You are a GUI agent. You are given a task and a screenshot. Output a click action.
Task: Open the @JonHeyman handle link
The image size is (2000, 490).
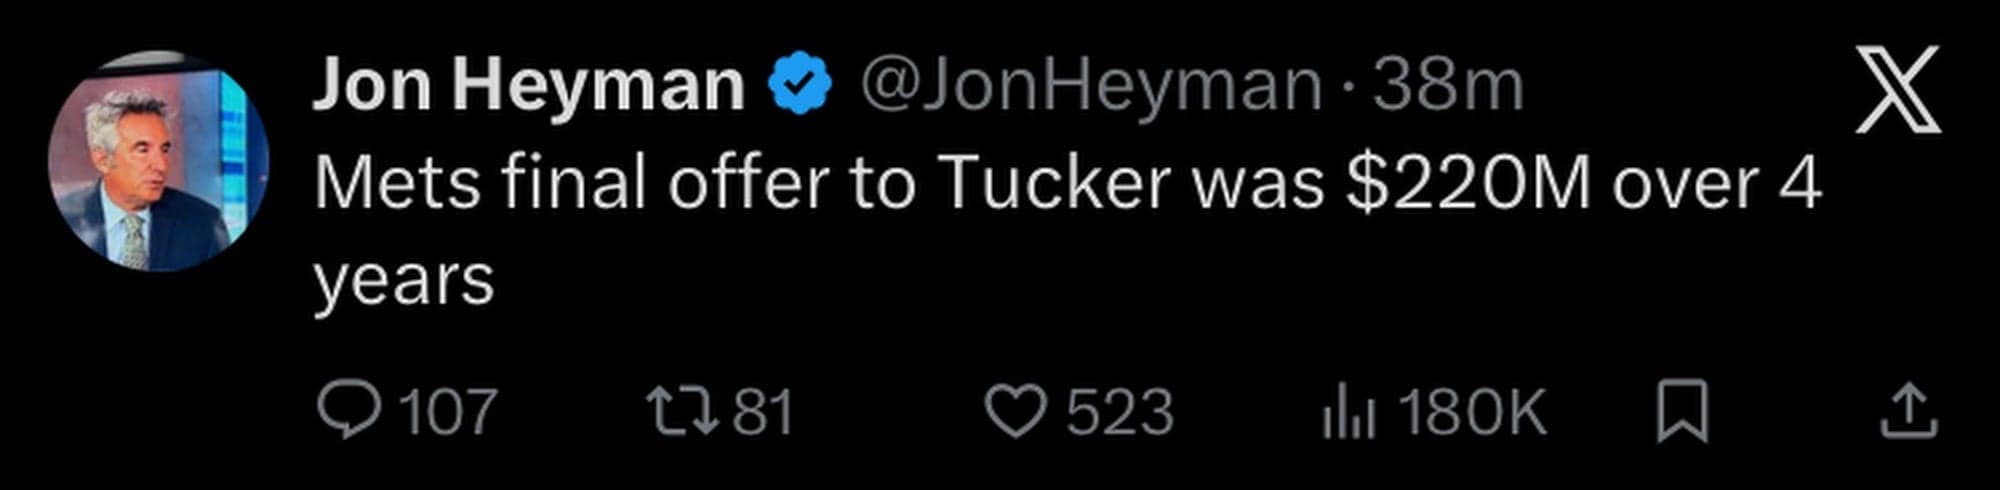pos(1090,85)
